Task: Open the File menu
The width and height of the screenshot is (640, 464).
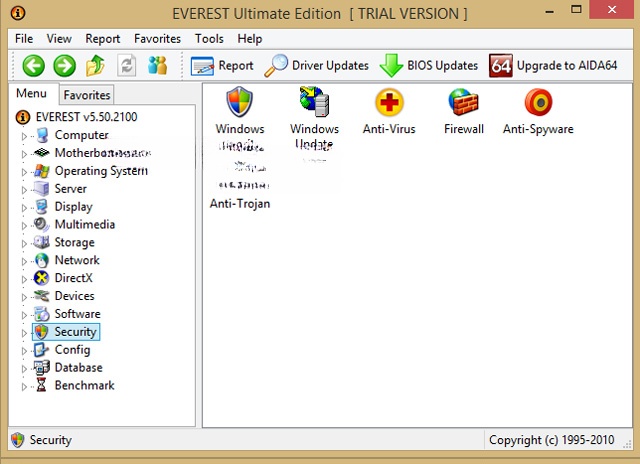Action: click(24, 39)
